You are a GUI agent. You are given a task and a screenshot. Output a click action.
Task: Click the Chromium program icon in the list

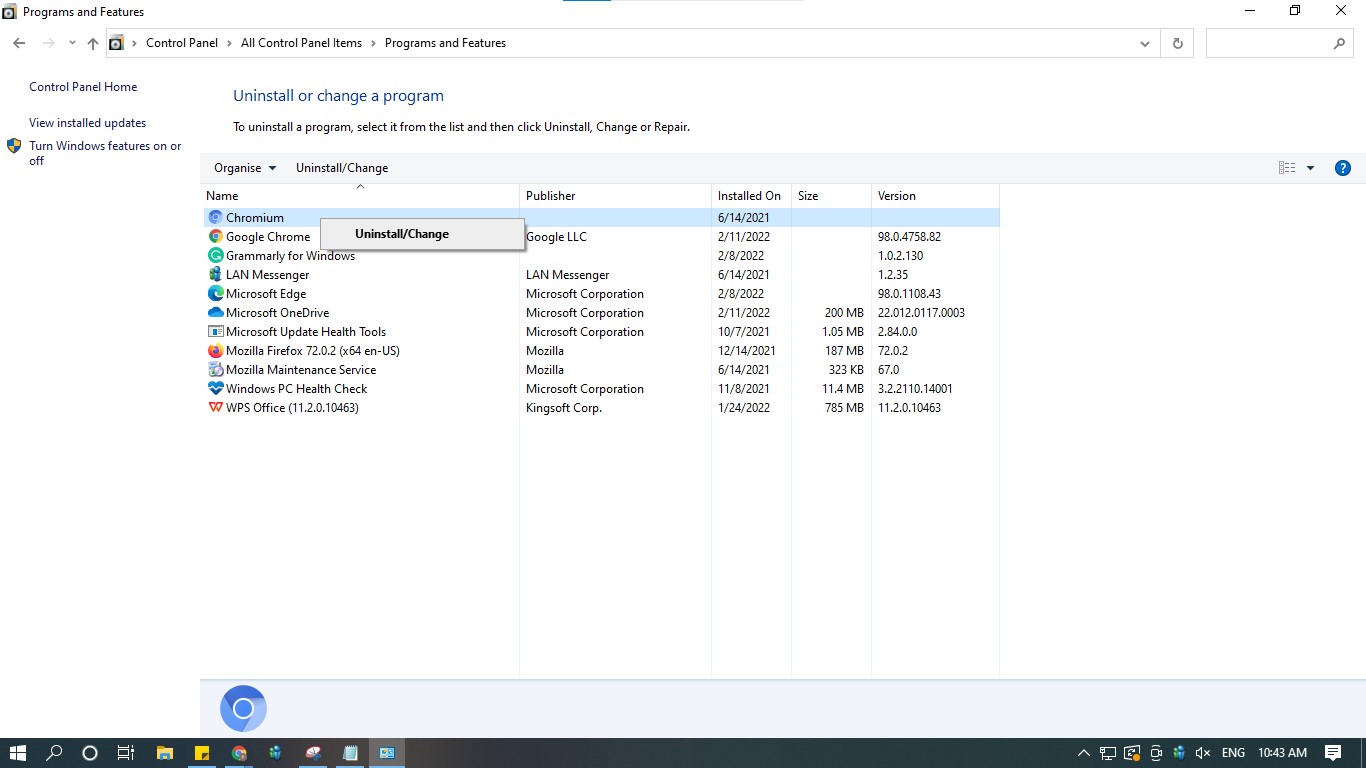[215, 218]
